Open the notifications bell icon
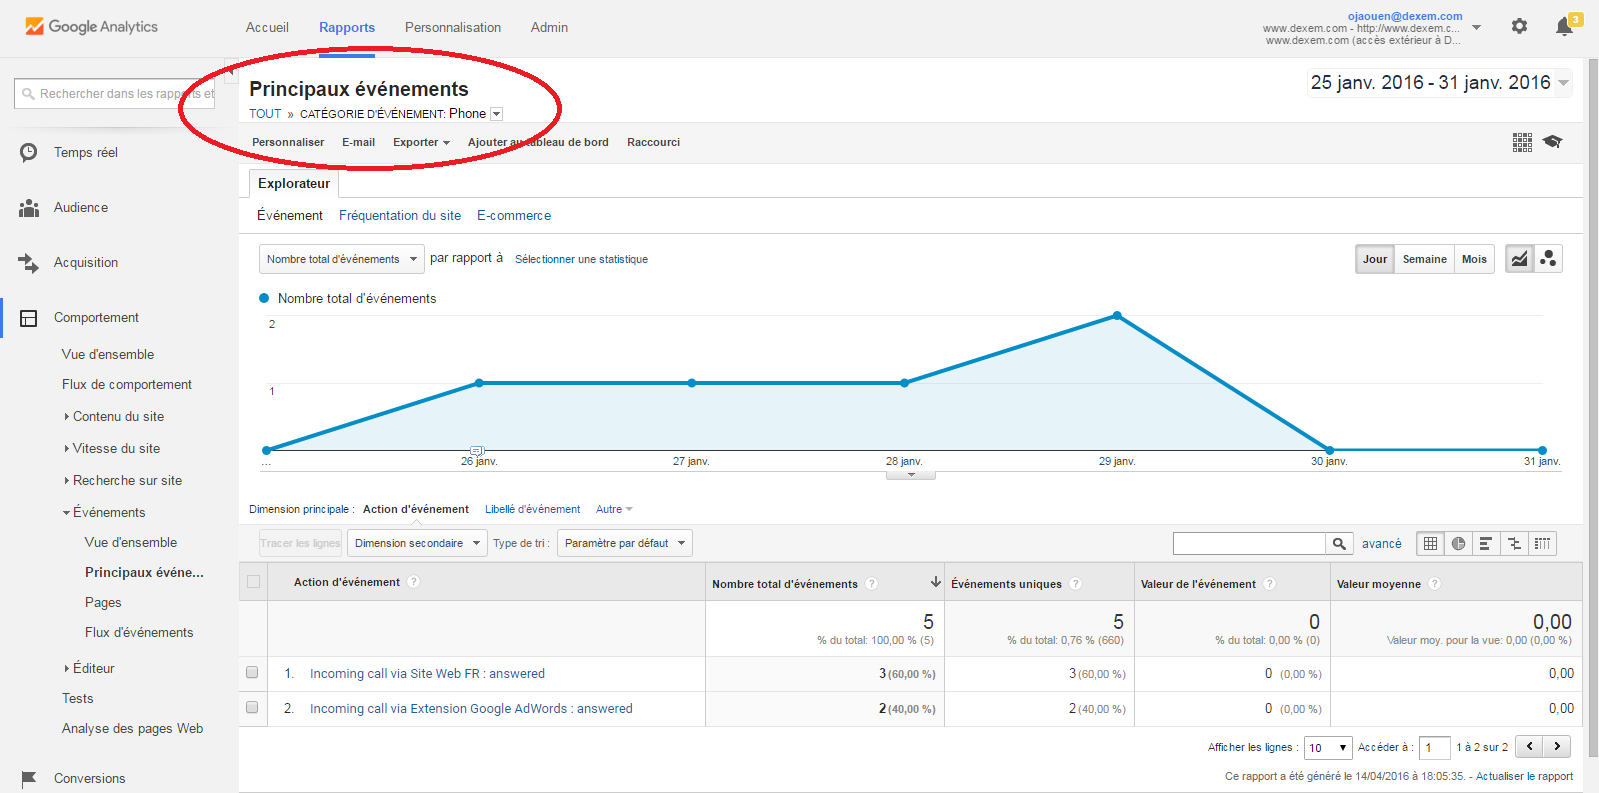This screenshot has width=1599, height=793. tap(1565, 27)
